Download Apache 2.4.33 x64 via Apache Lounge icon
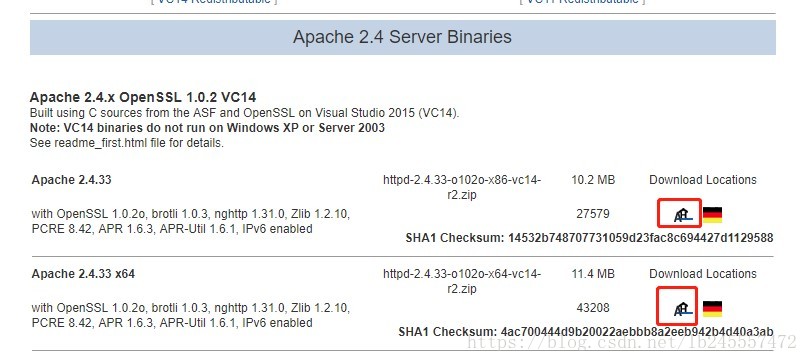Viewport: 808px width, 362px height. pyautogui.click(x=684, y=309)
